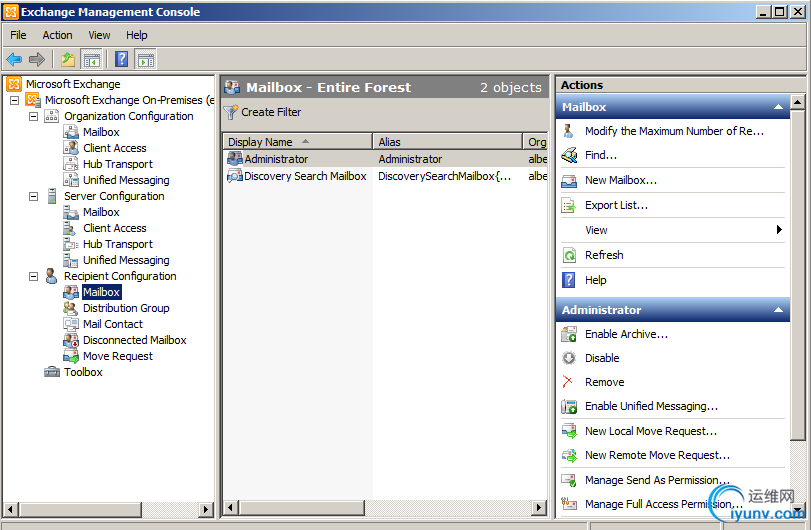Collapse the Administrator section in Actions pane
Image resolution: width=811 pixels, height=530 pixels.
tap(778, 310)
